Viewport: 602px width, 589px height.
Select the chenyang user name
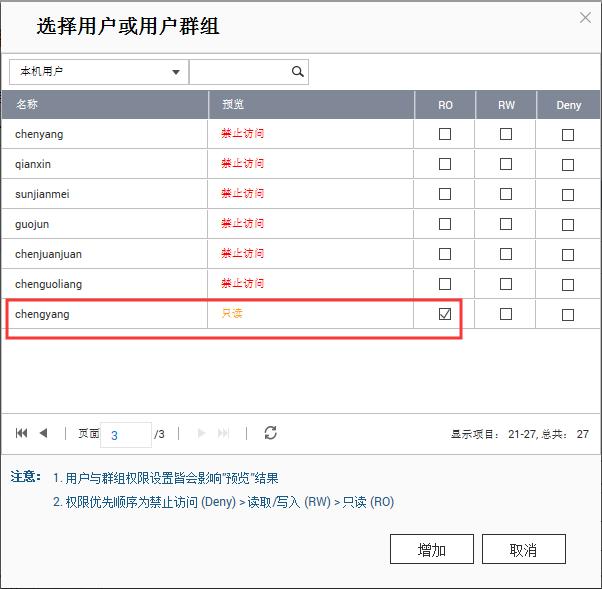click(x=39, y=135)
